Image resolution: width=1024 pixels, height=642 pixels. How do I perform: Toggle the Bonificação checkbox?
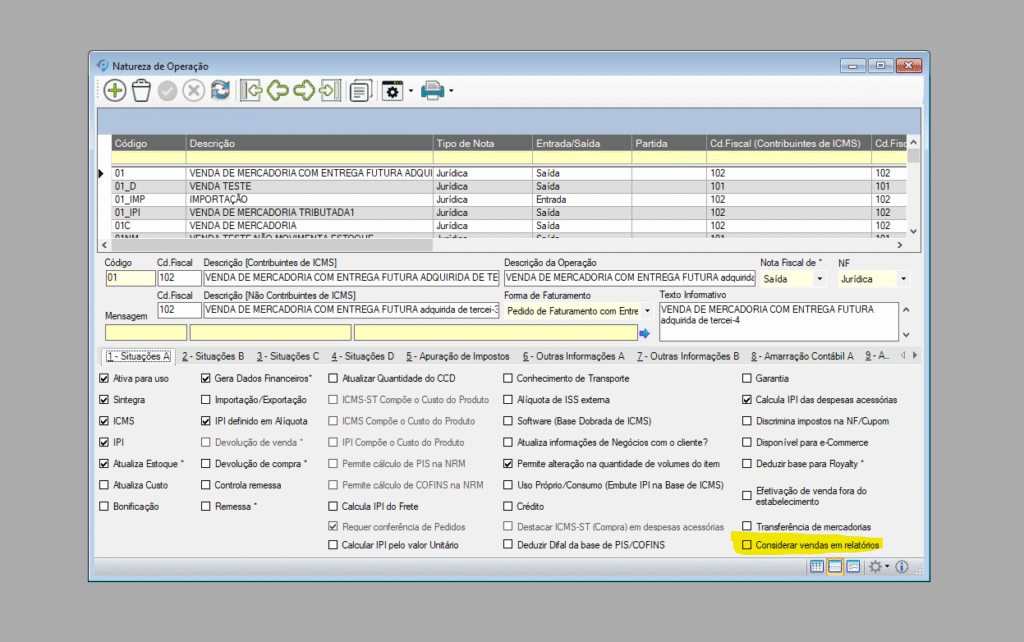104,507
